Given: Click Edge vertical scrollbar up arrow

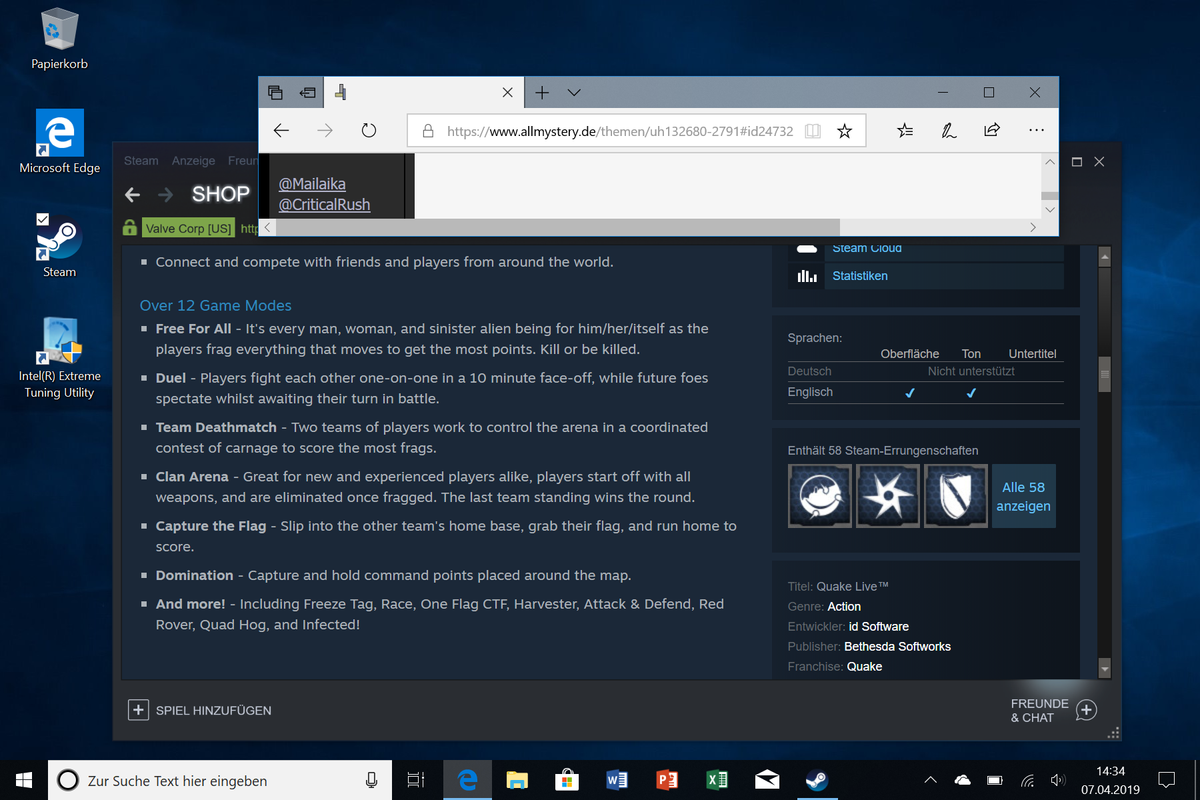Looking at the screenshot, I should pyautogui.click(x=1049, y=162).
